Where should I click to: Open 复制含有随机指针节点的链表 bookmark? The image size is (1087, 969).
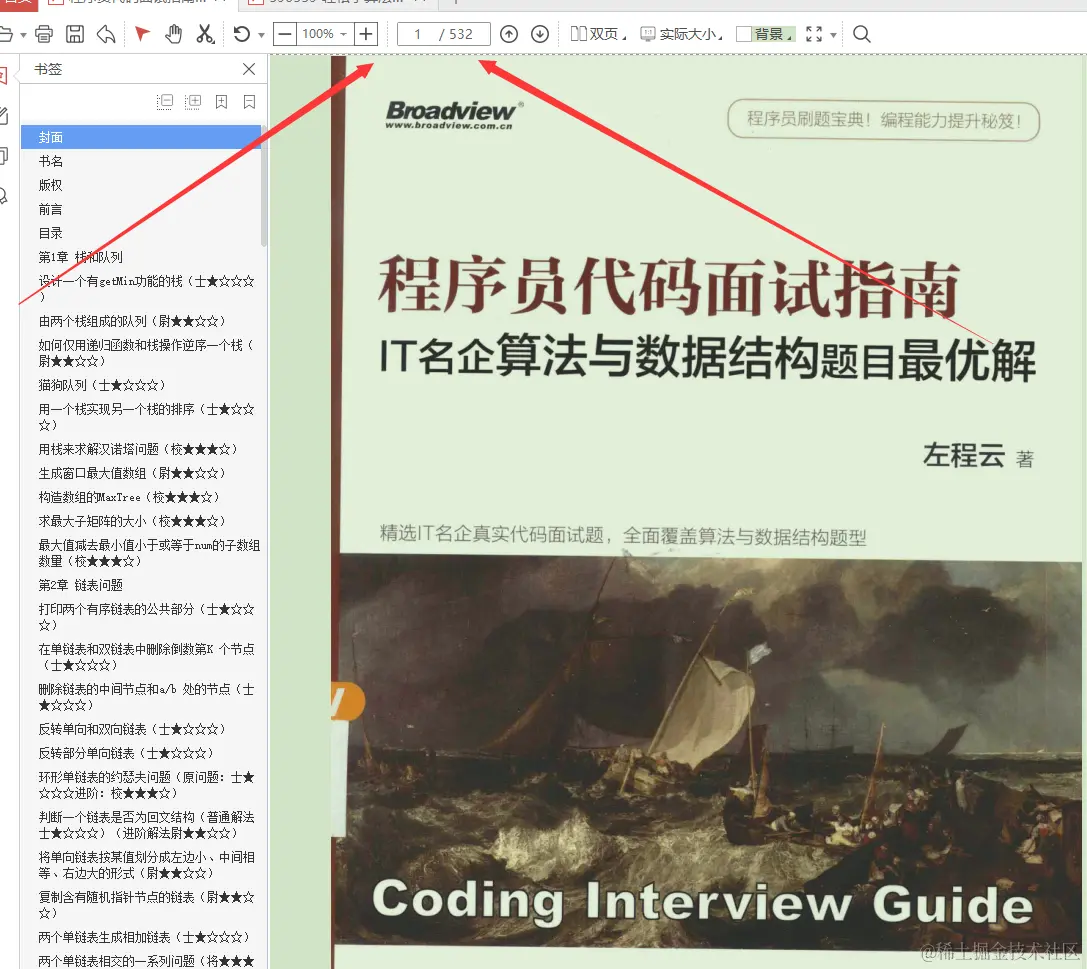(146, 905)
